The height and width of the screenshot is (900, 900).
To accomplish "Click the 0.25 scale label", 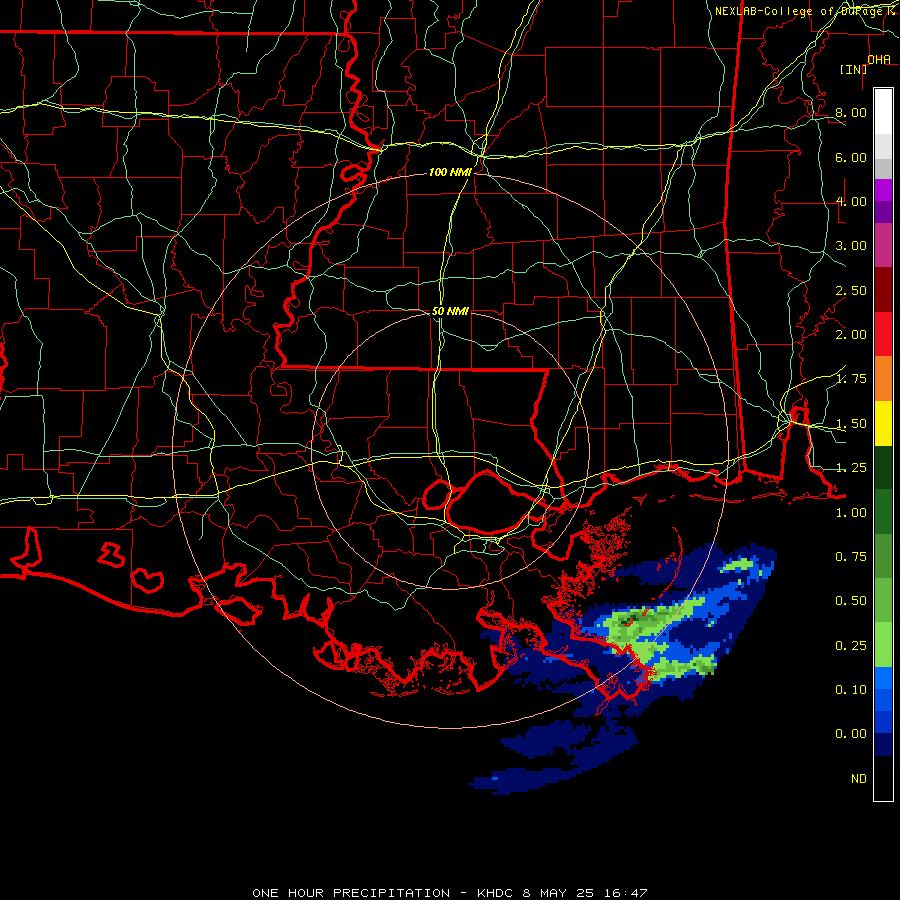I will pos(851,646).
